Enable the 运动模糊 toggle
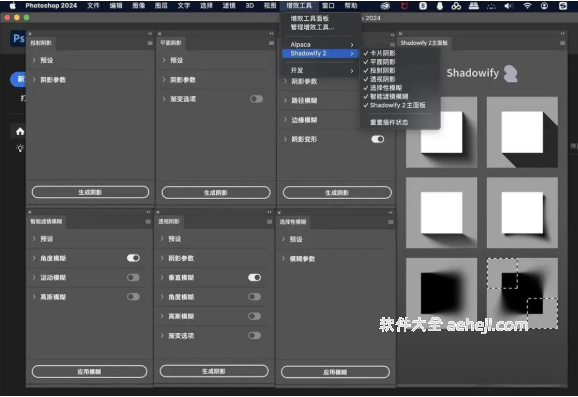Viewport: 578px width, 397px height. [133, 277]
